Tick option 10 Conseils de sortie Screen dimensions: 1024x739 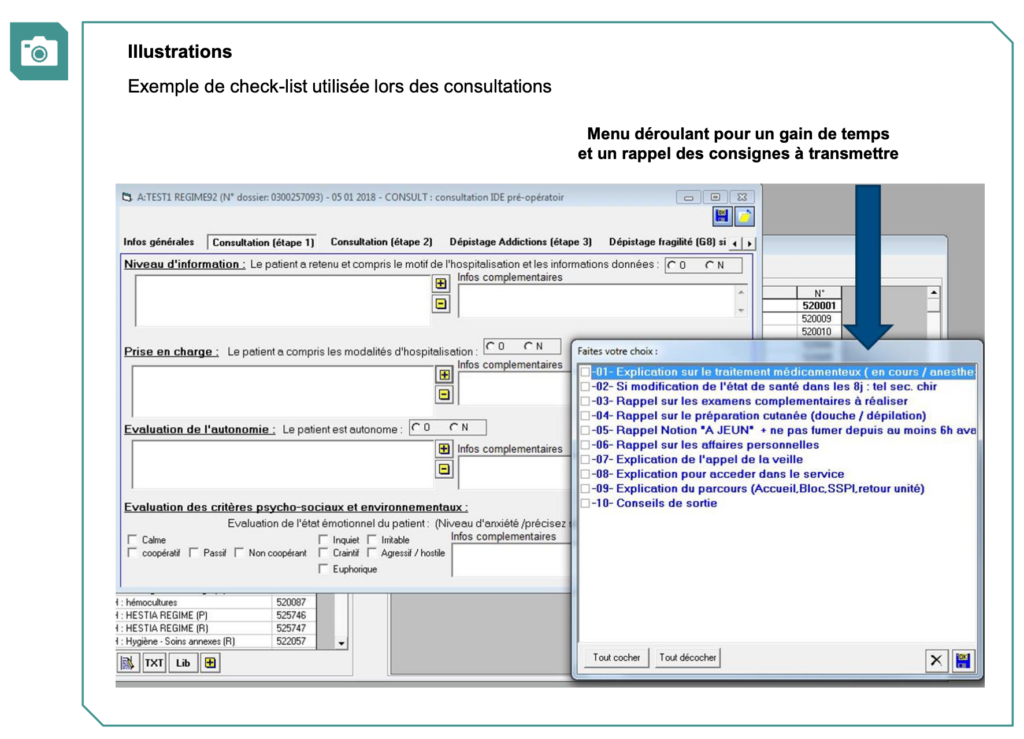[585, 503]
